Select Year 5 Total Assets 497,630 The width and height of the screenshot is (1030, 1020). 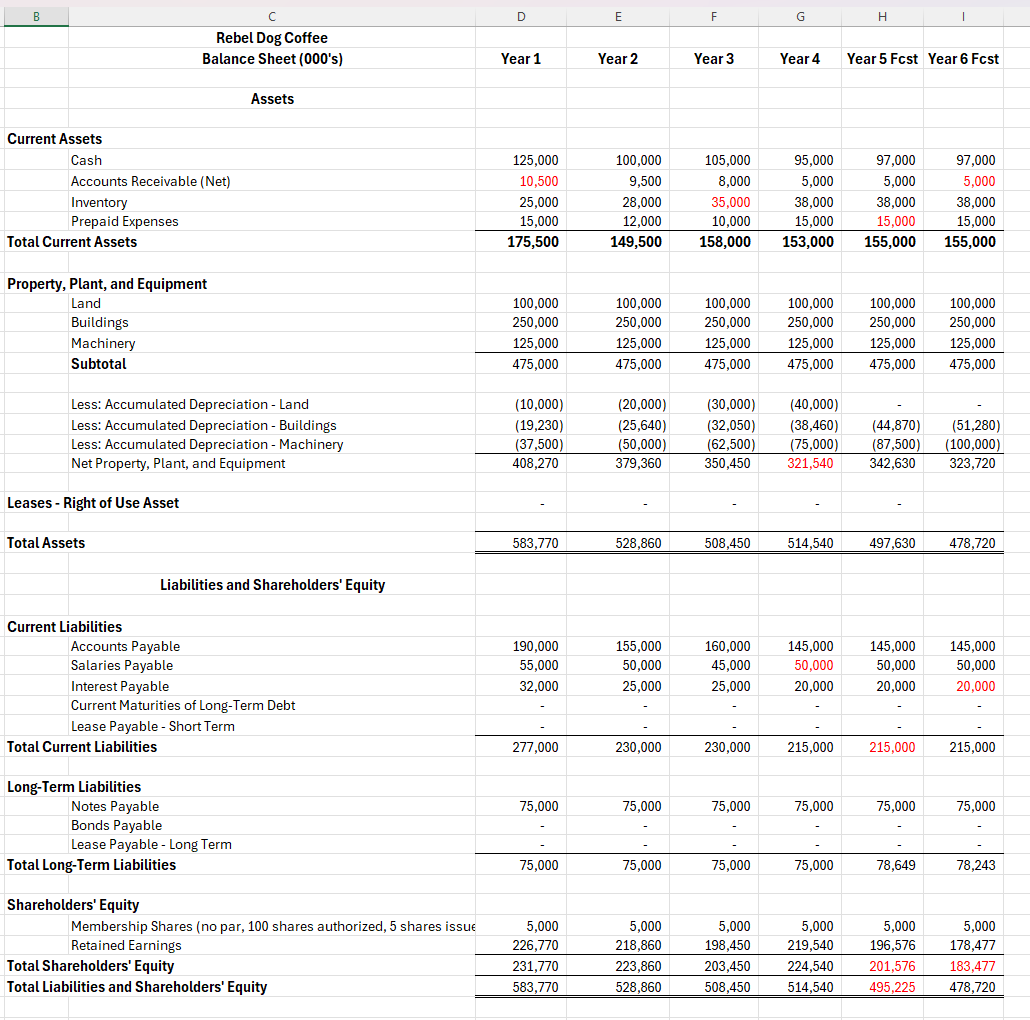[892, 543]
